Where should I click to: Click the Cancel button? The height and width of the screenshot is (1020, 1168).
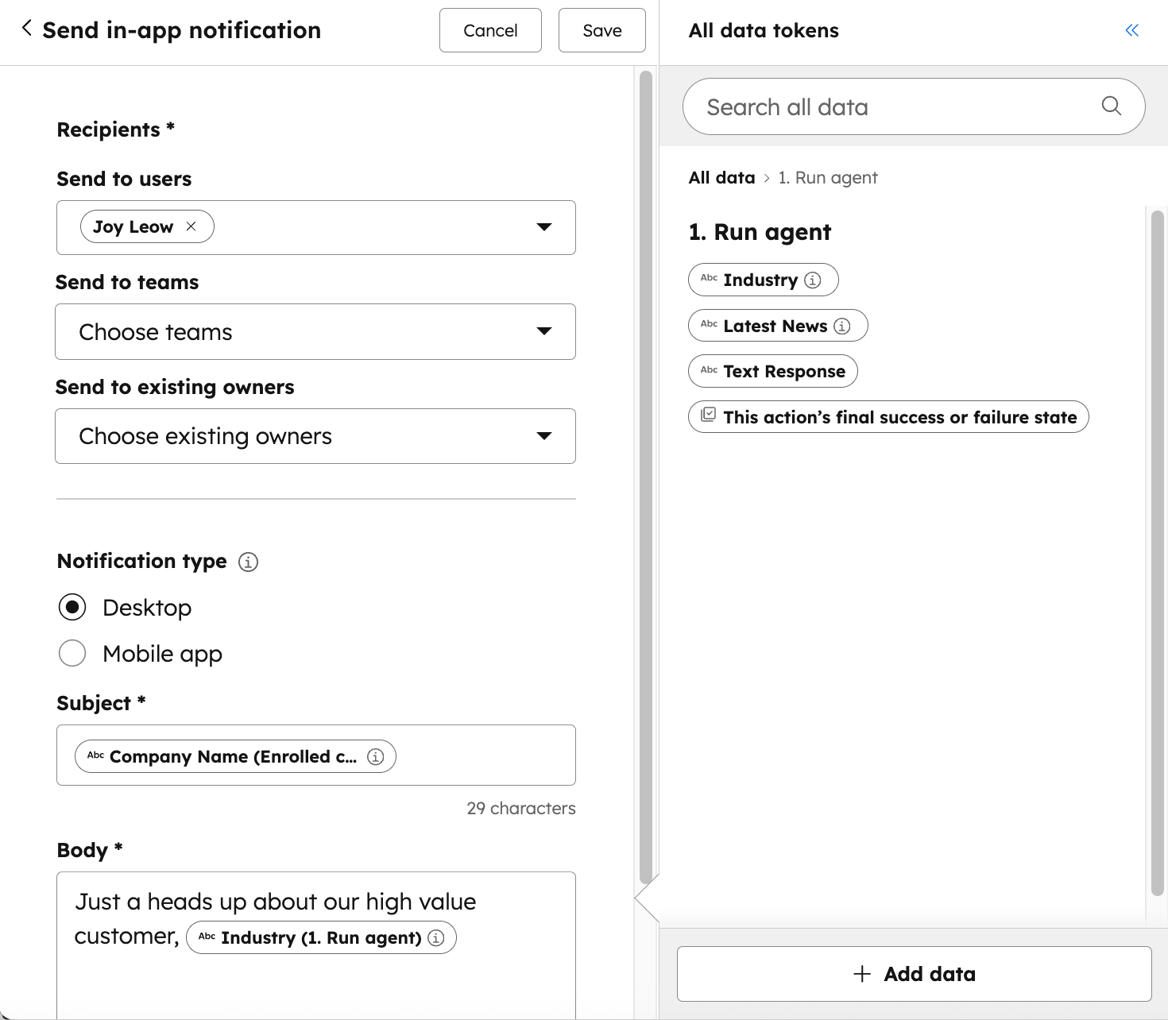coord(490,31)
